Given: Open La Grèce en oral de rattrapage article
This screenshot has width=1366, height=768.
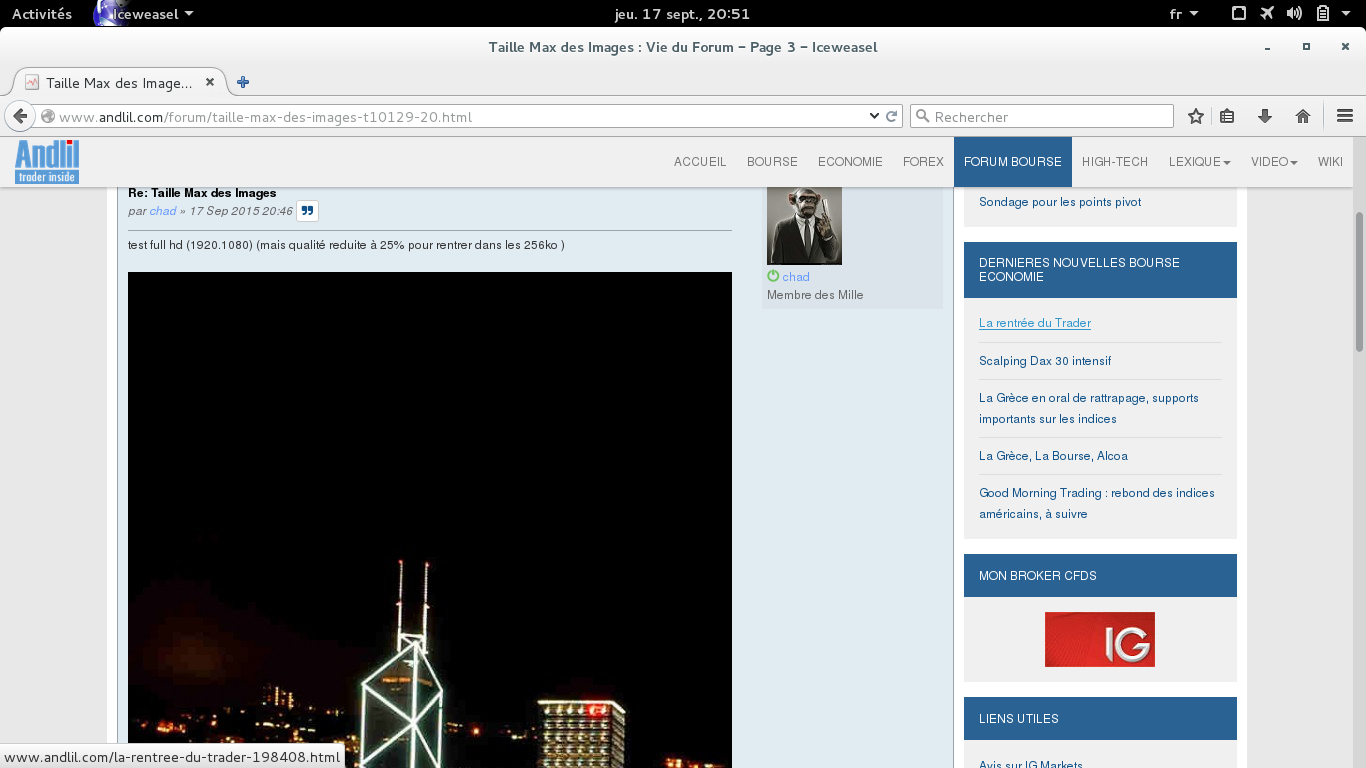Looking at the screenshot, I should [x=1089, y=408].
